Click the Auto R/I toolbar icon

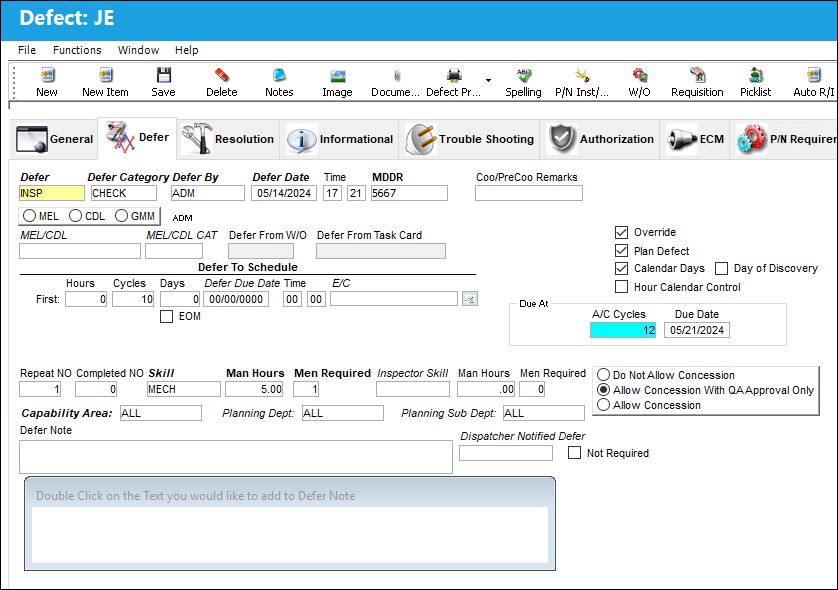pos(814,75)
